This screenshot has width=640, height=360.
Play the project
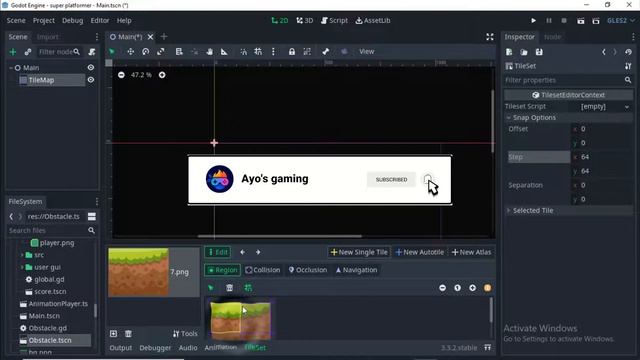click(533, 20)
